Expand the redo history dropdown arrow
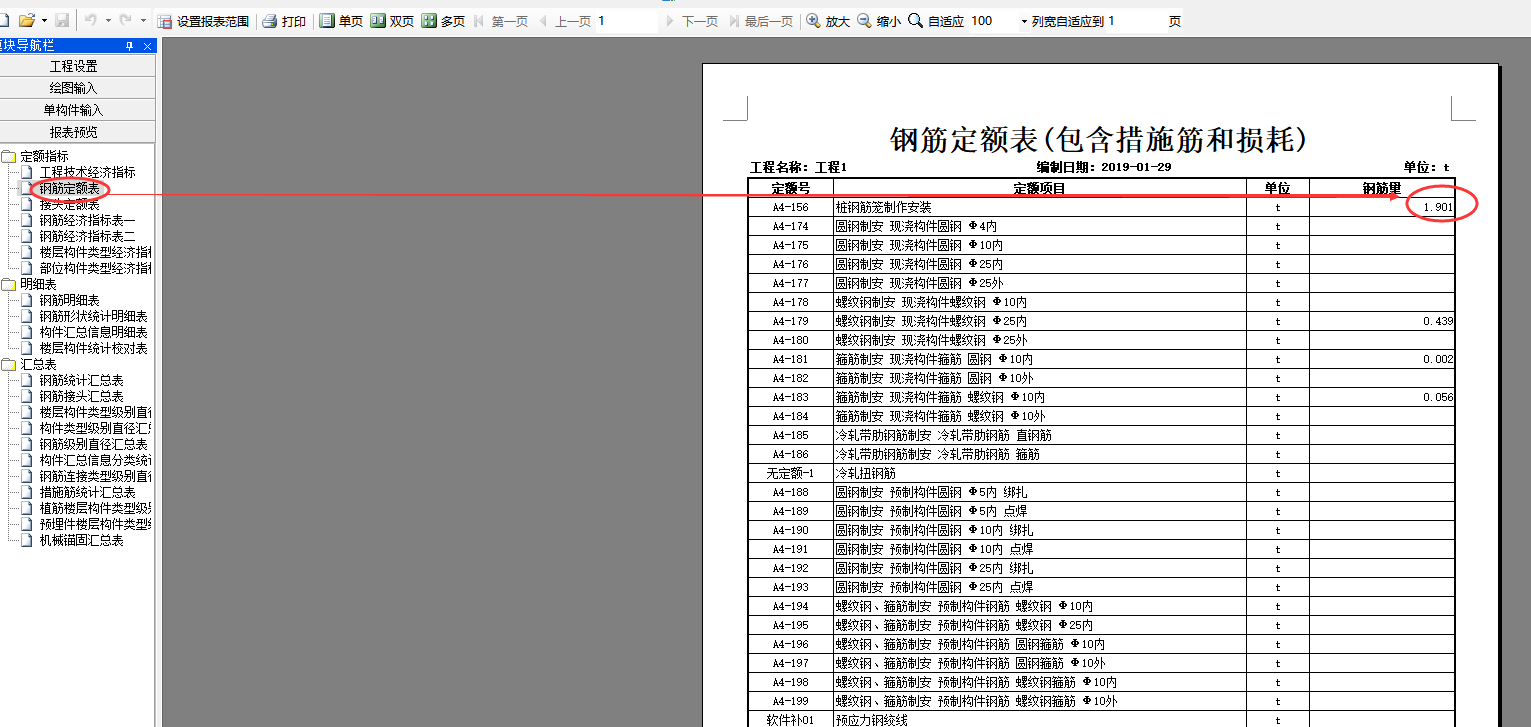The image size is (1531, 727). pos(143,21)
